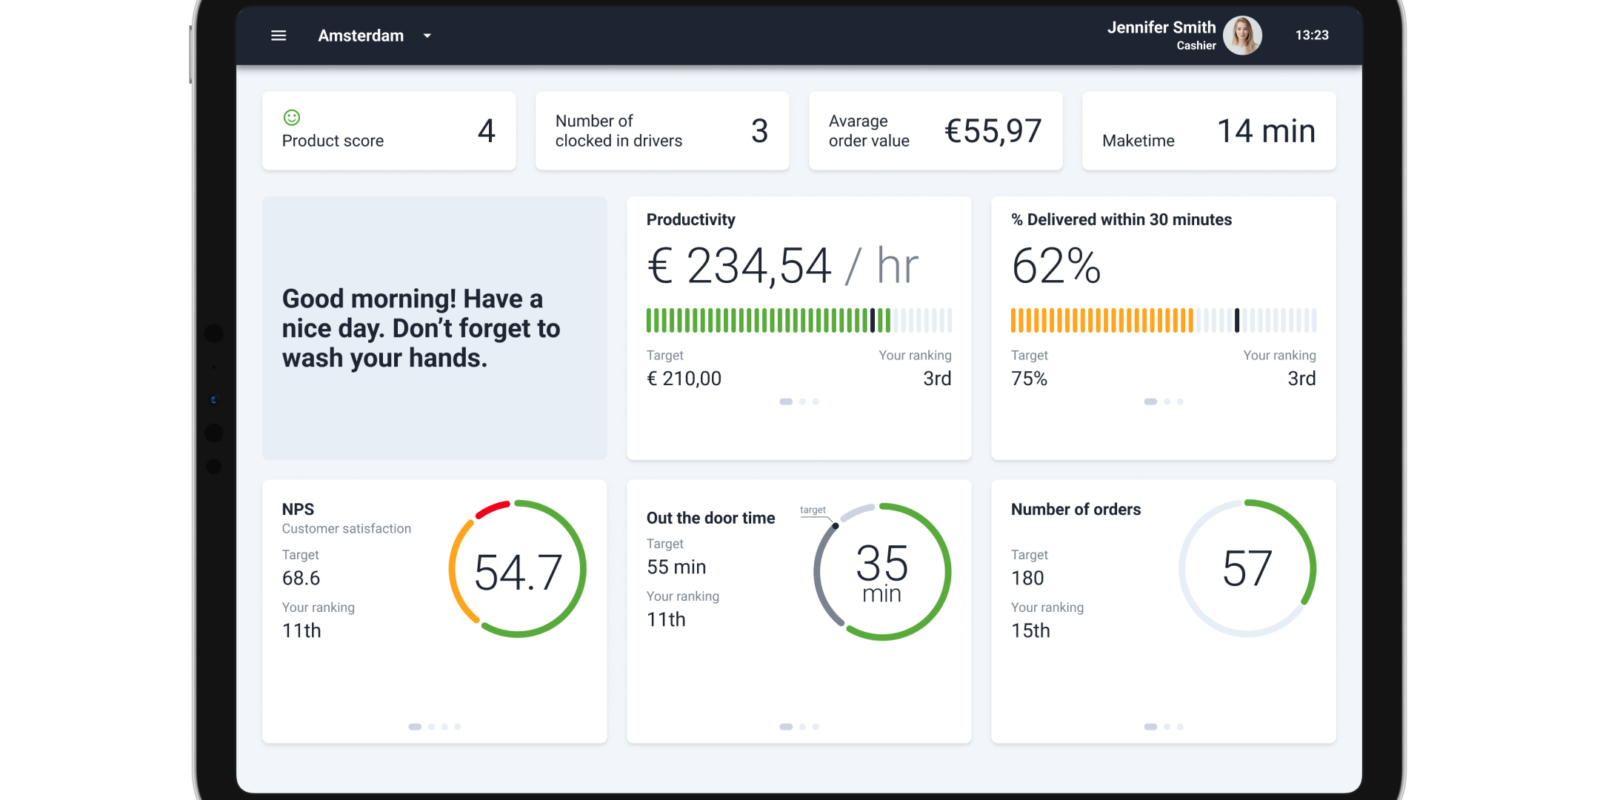The width and height of the screenshot is (1600, 800).
Task: Select second page dot in Delivered card
Action: 1167,402
